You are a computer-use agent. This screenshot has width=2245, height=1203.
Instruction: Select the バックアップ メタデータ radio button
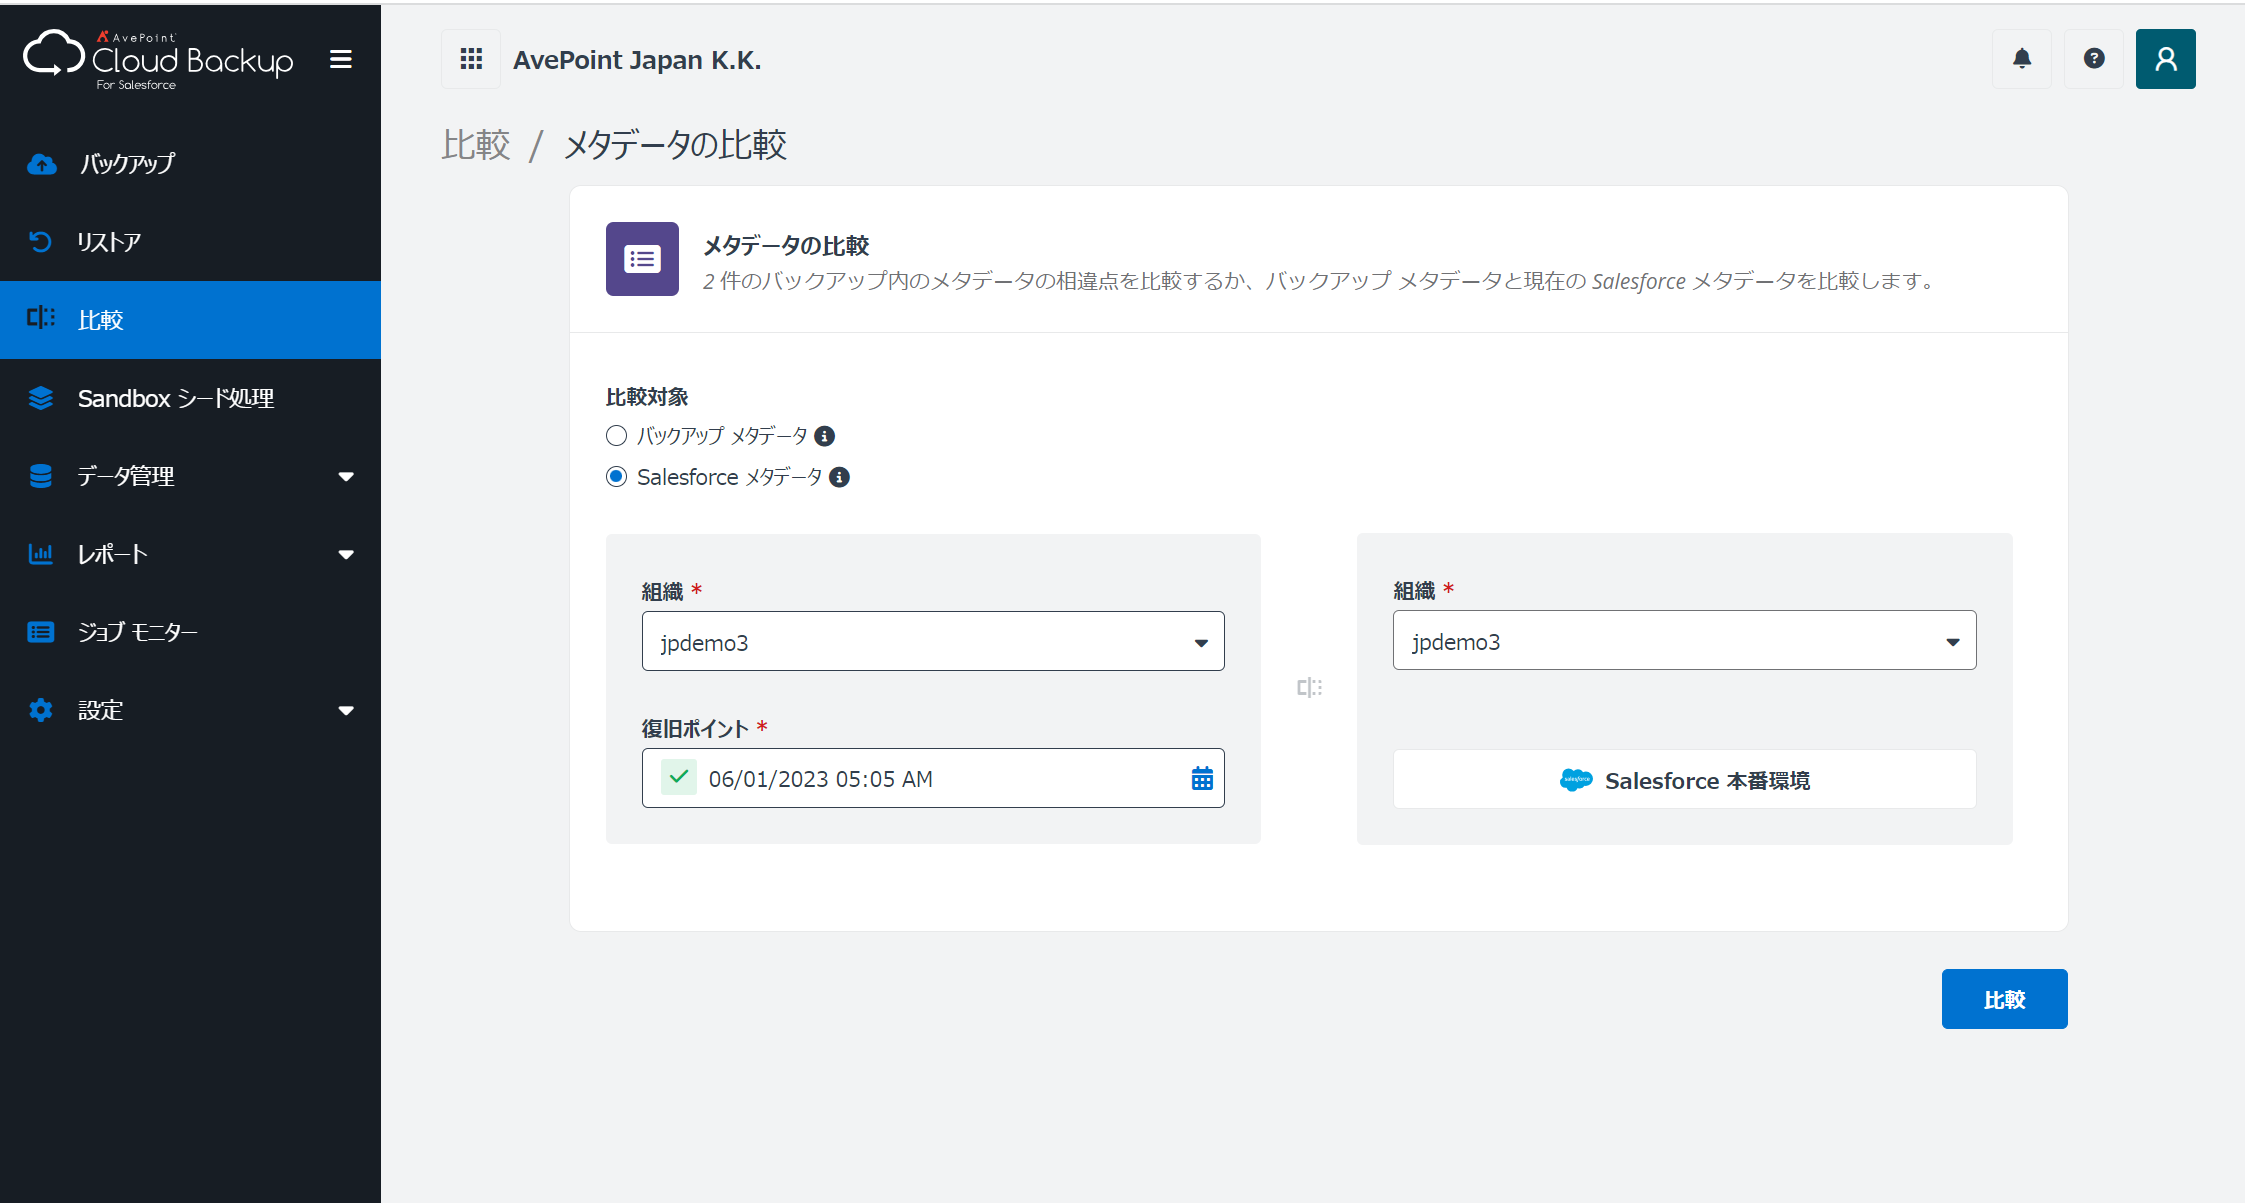pos(616,436)
